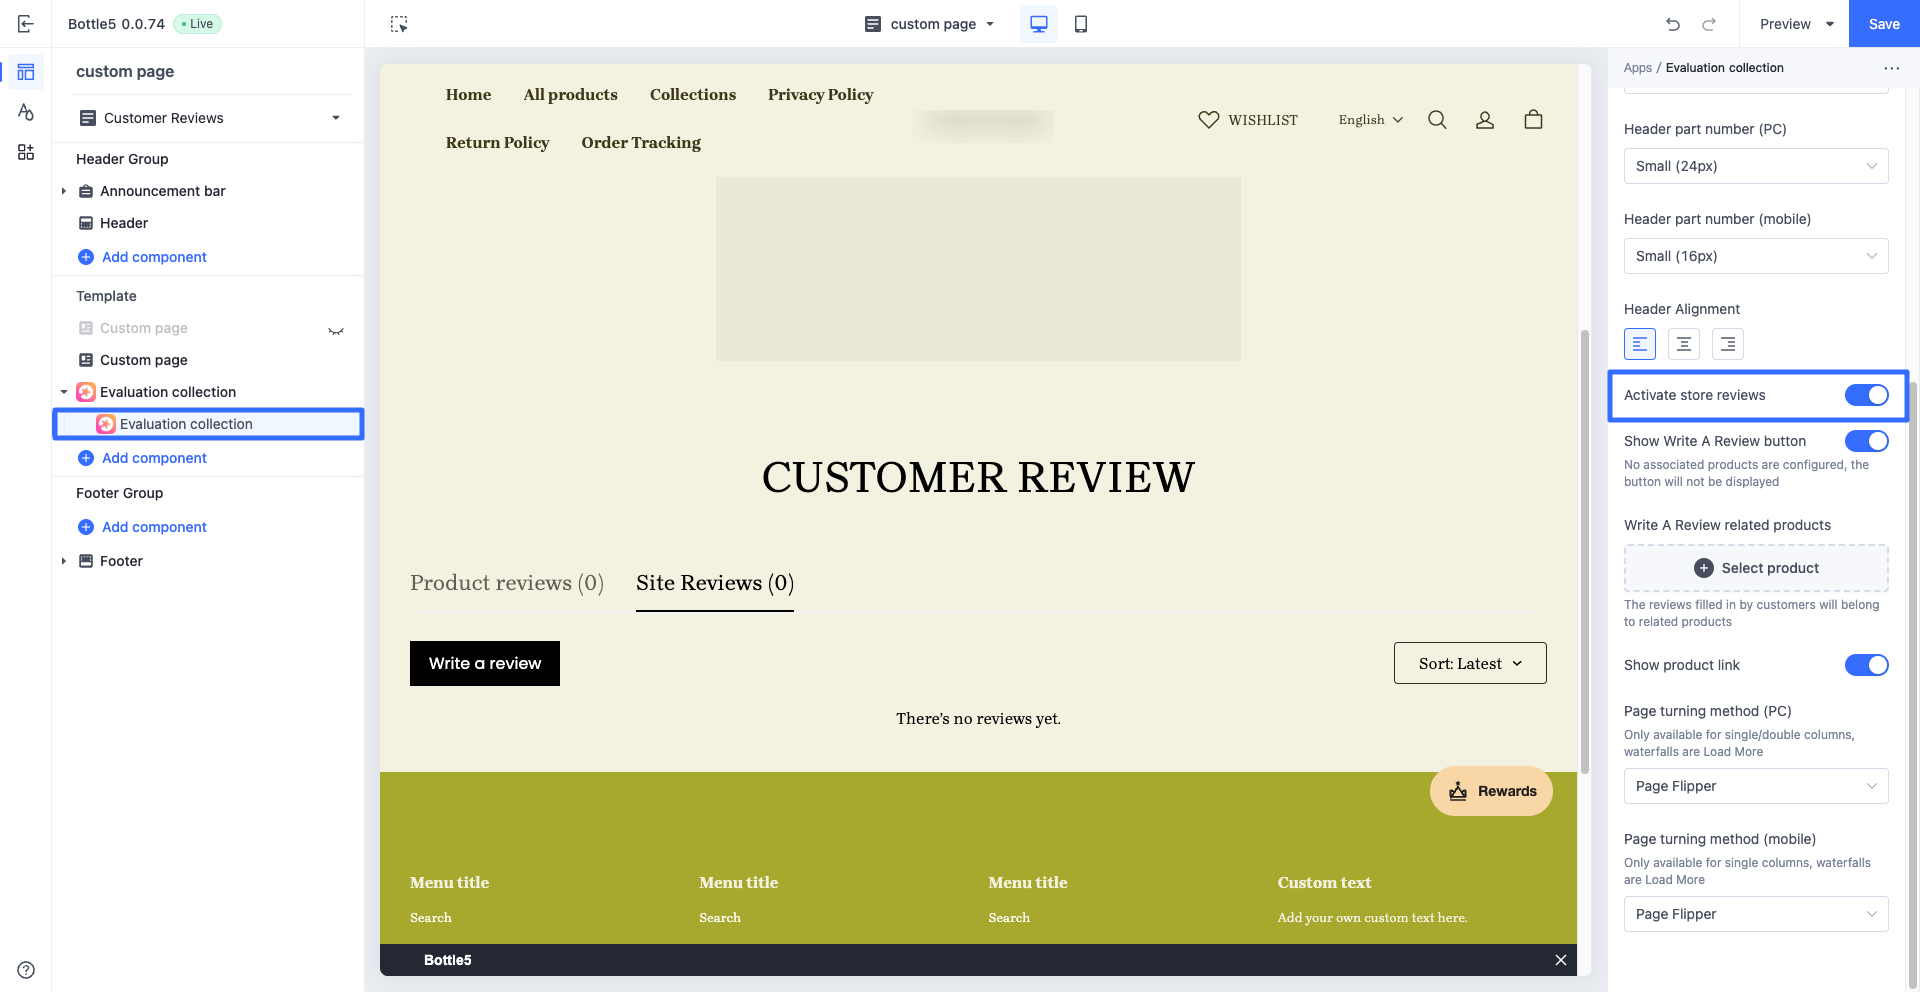Open the three-dot more options menu

1891,68
